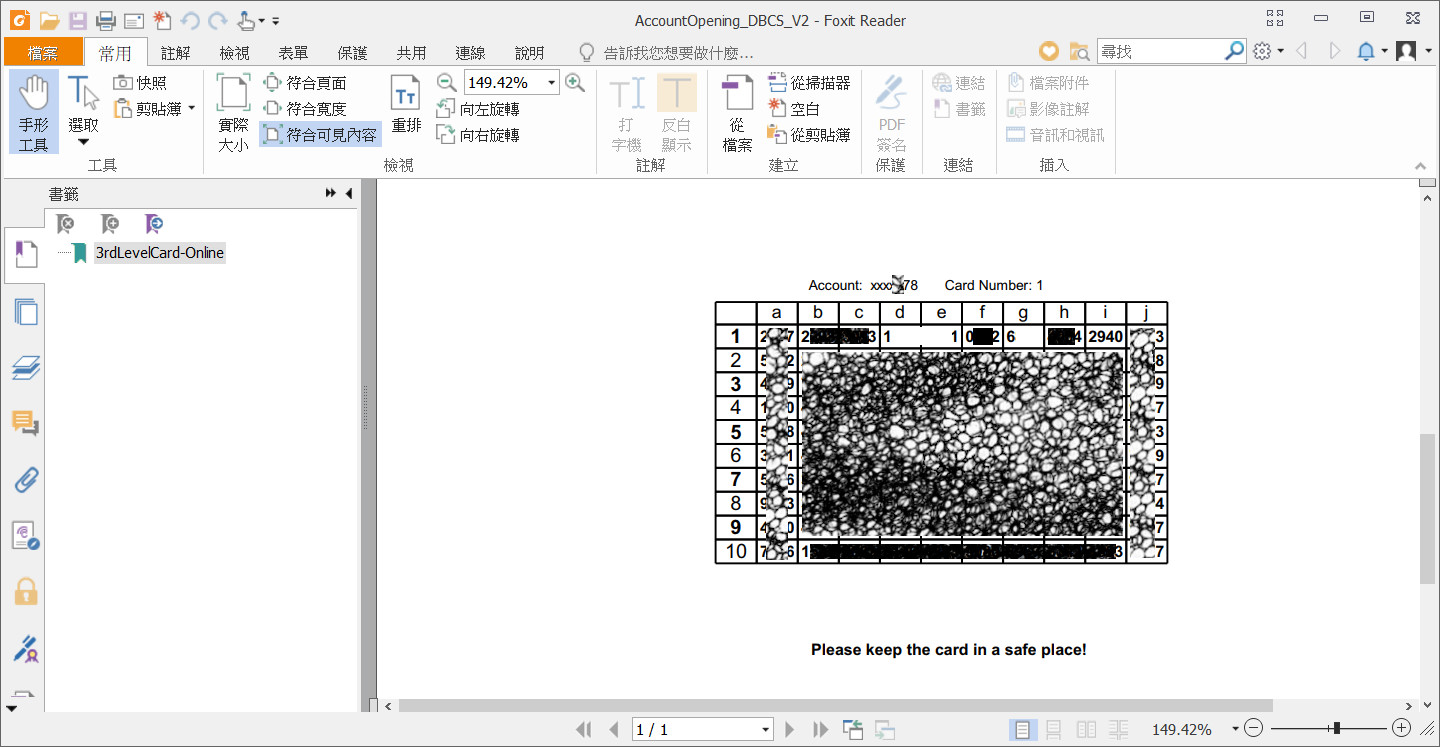Choose Fit Width (符合寬度) view
The image size is (1440, 747).
click(x=305, y=109)
